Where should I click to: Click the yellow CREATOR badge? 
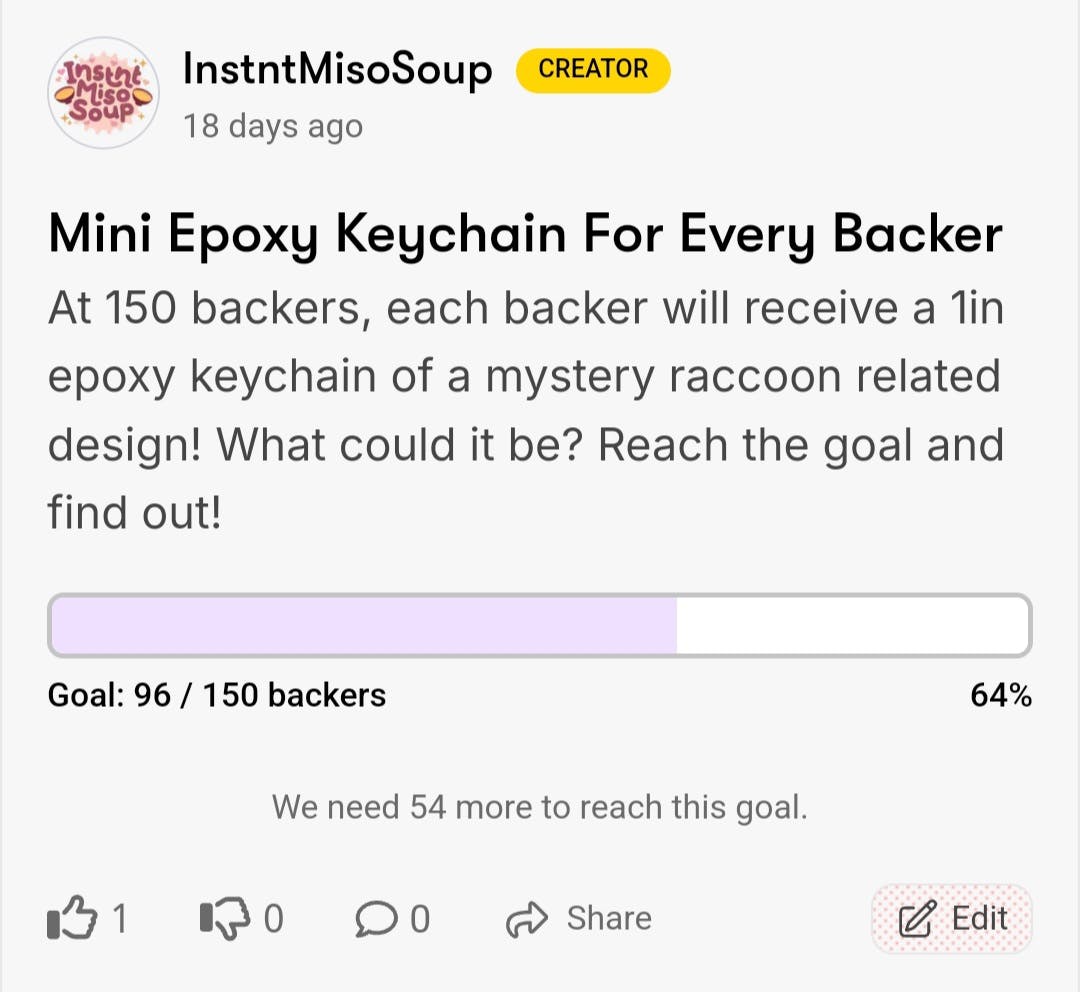click(x=593, y=70)
